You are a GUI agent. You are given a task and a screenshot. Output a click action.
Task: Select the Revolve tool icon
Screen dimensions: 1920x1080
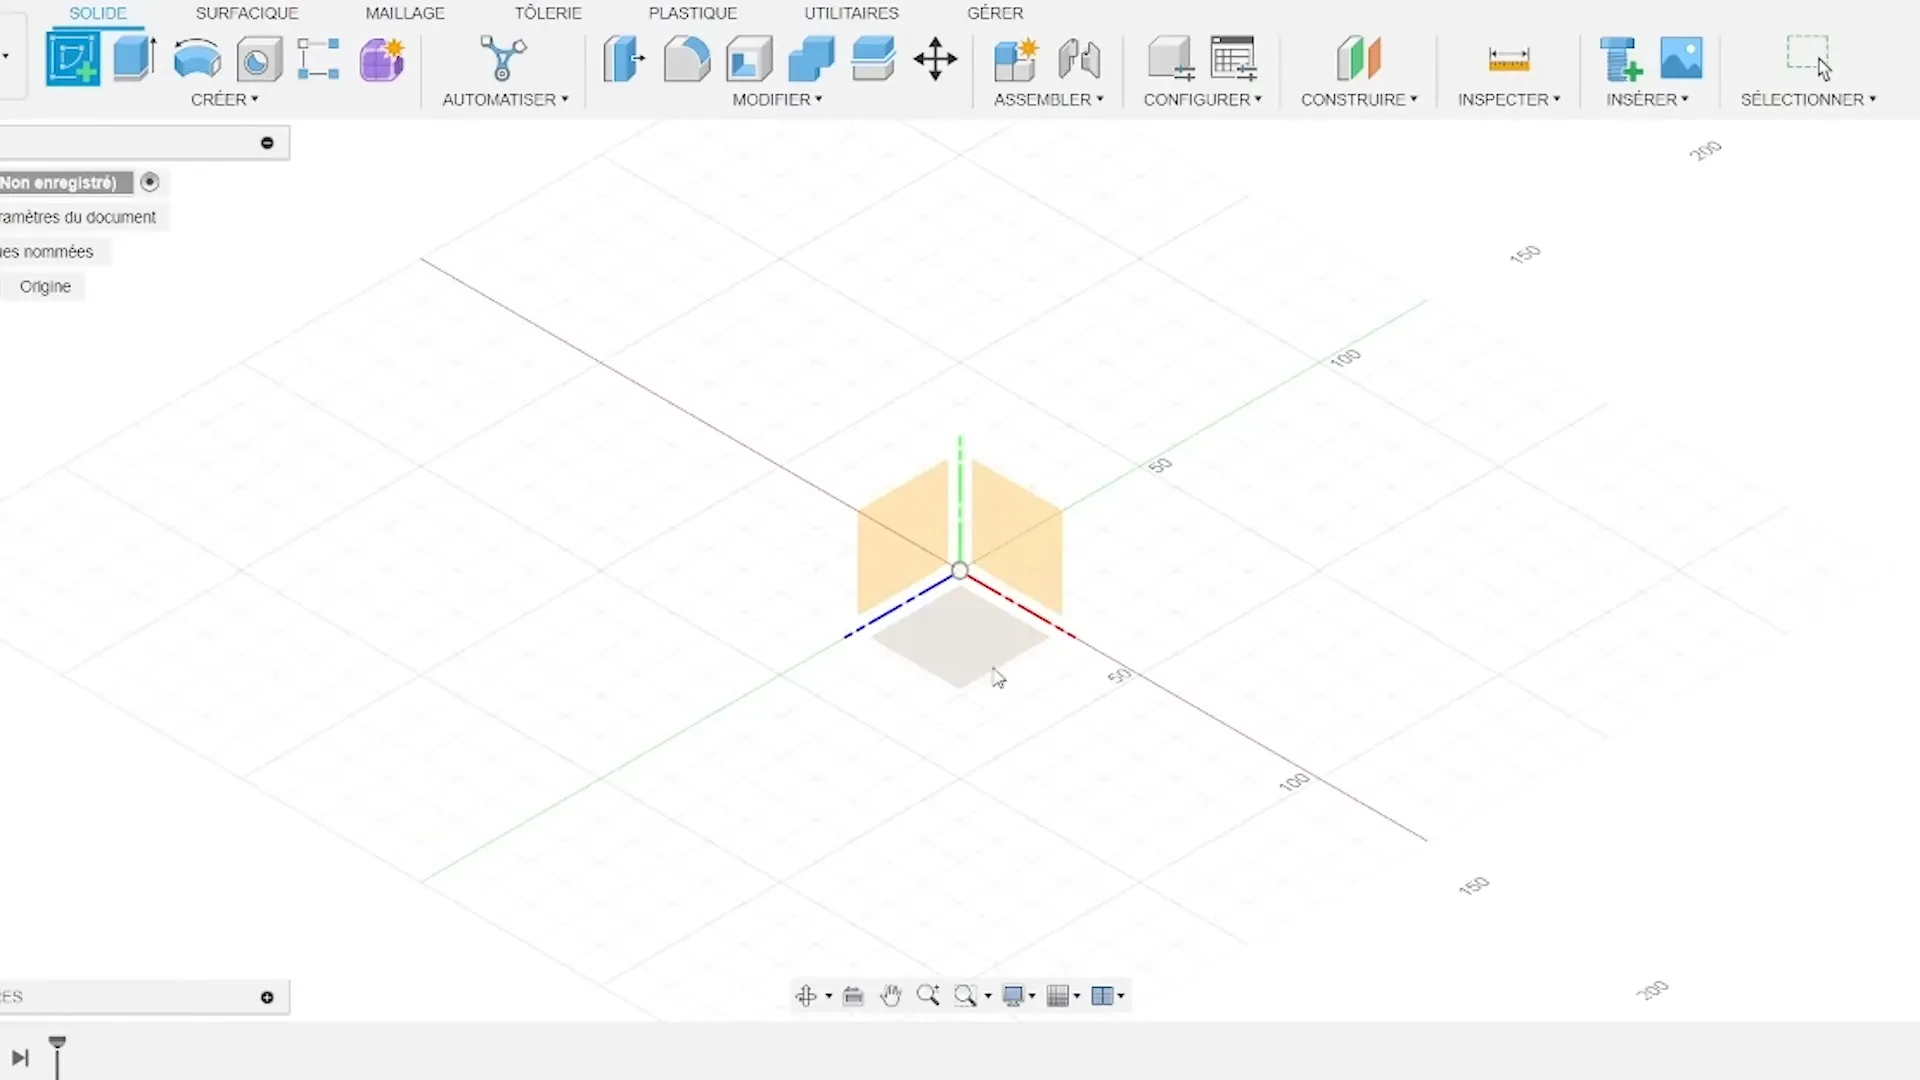tap(197, 59)
